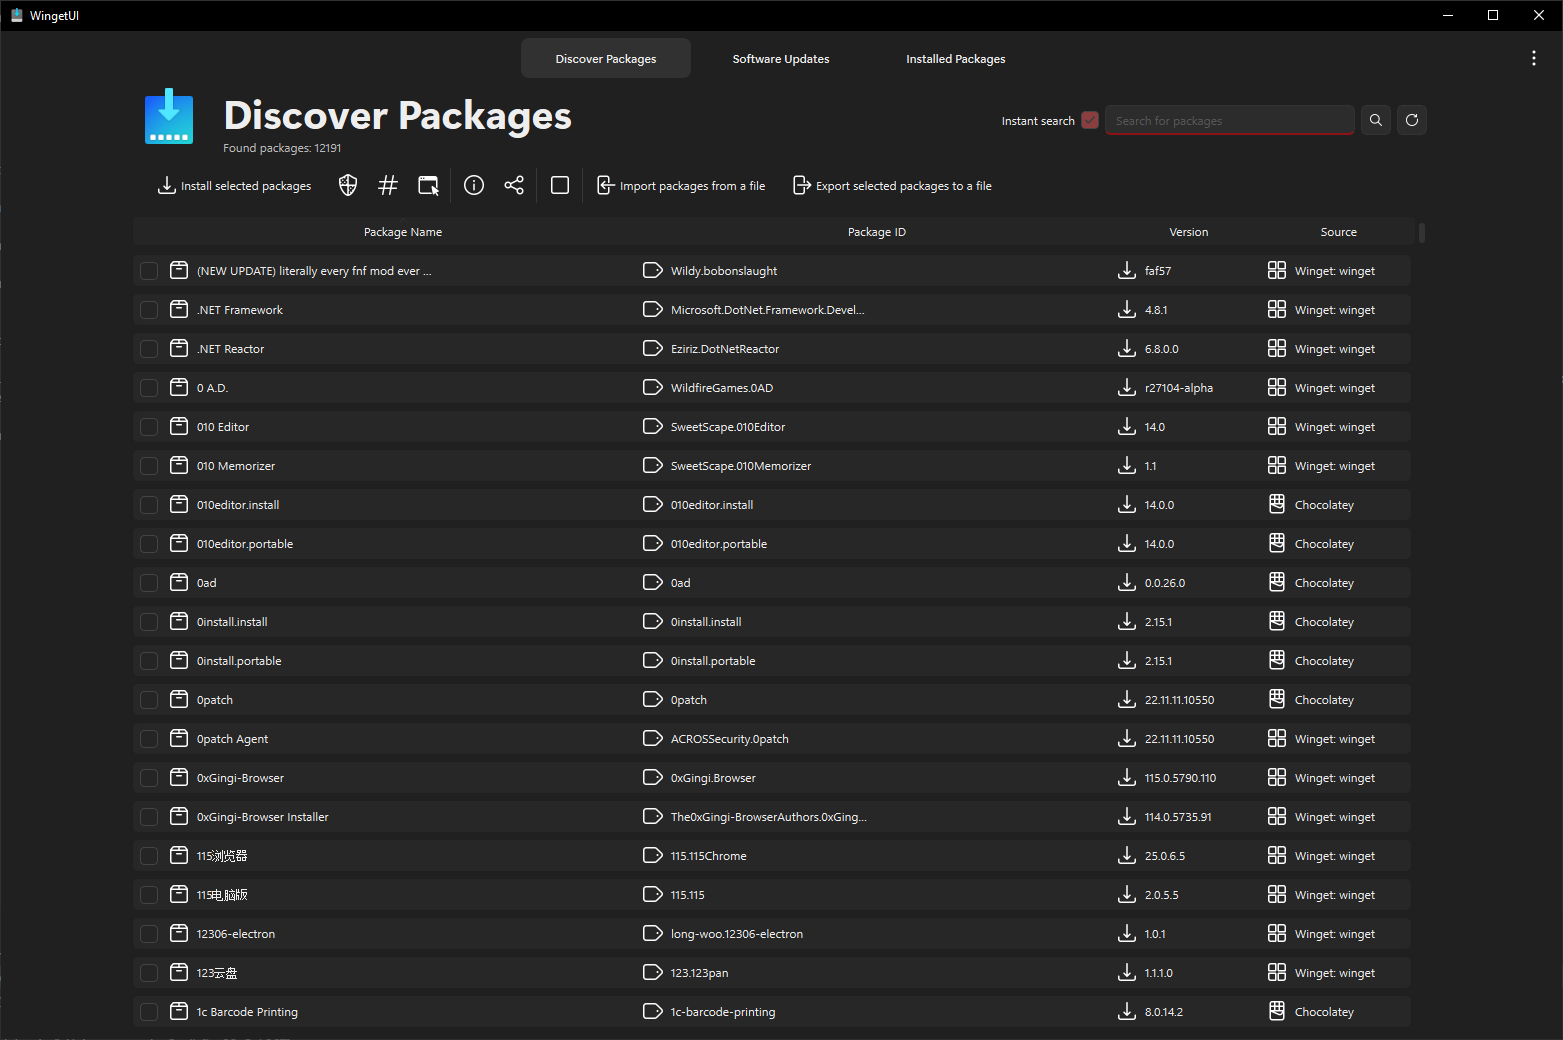Go to the Installed Packages tab
The width and height of the screenshot is (1563, 1040).
coord(956,58)
